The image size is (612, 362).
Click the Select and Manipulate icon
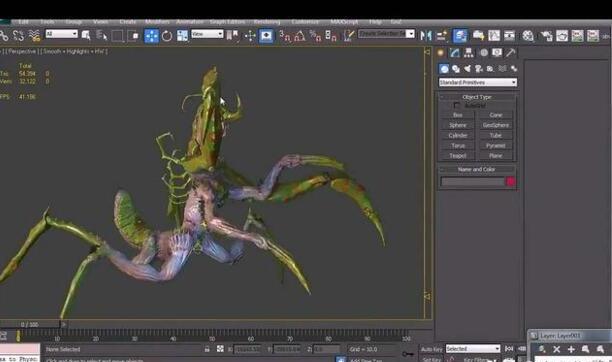coord(250,36)
